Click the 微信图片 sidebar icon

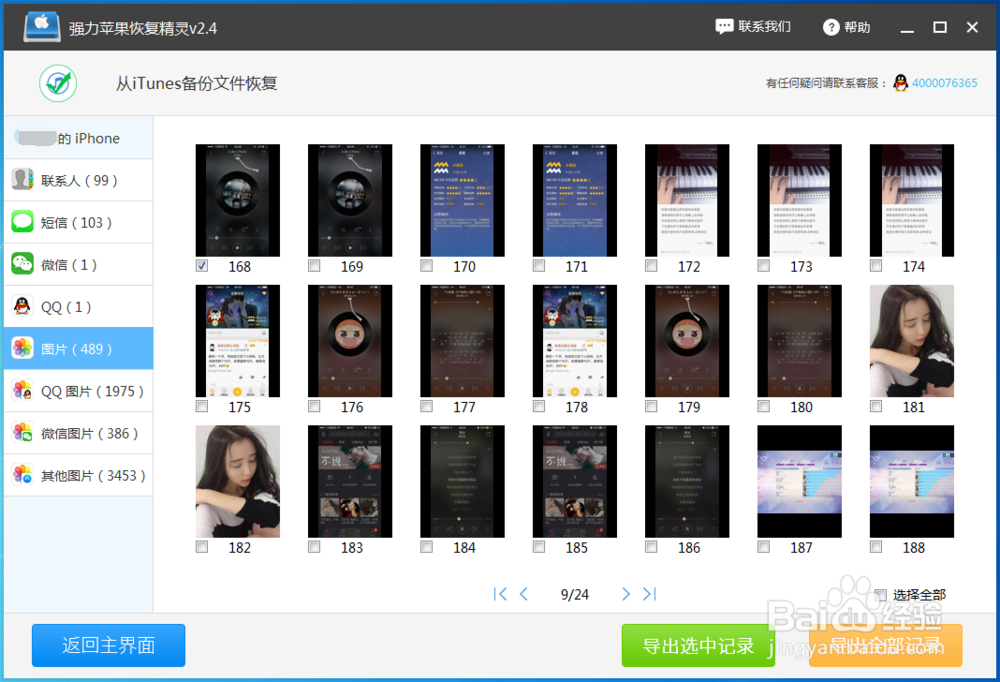(x=22, y=432)
